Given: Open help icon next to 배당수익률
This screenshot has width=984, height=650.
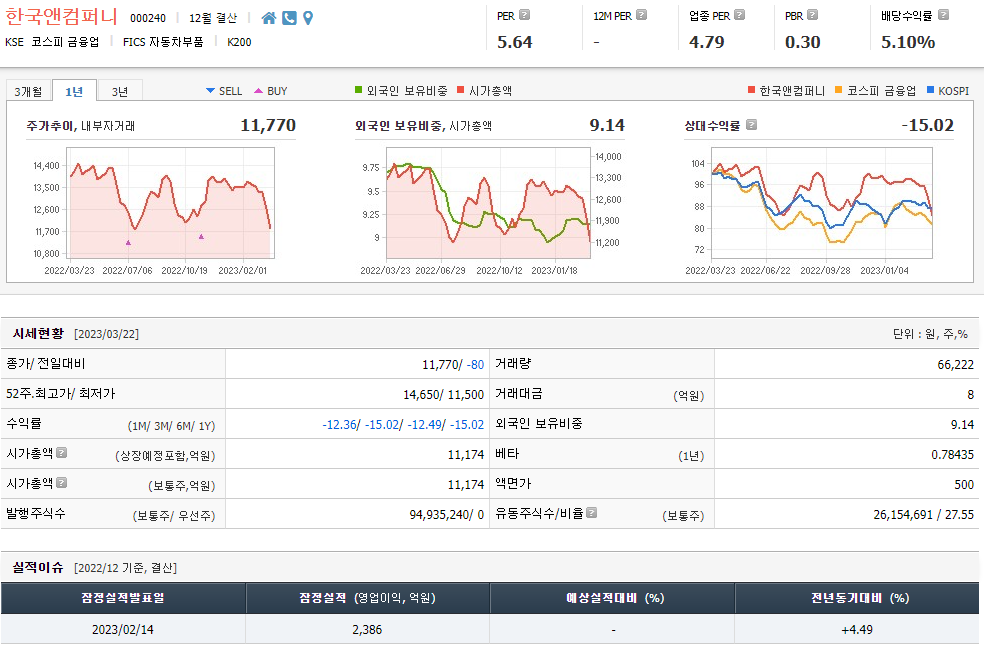Looking at the screenshot, I should [x=943, y=14].
